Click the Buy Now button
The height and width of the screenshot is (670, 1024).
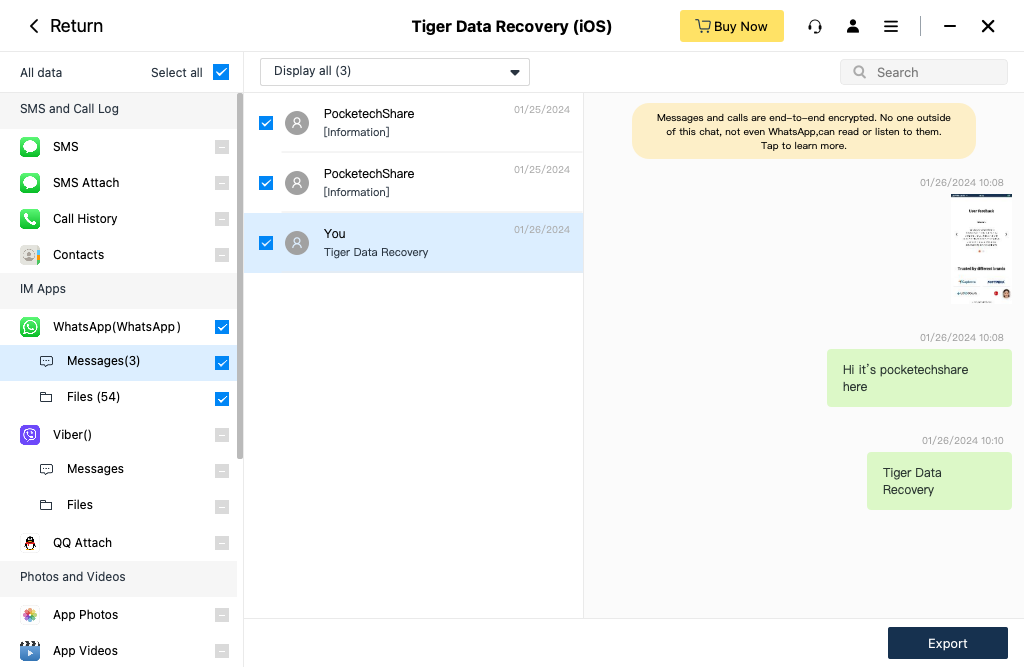pyautogui.click(x=732, y=26)
